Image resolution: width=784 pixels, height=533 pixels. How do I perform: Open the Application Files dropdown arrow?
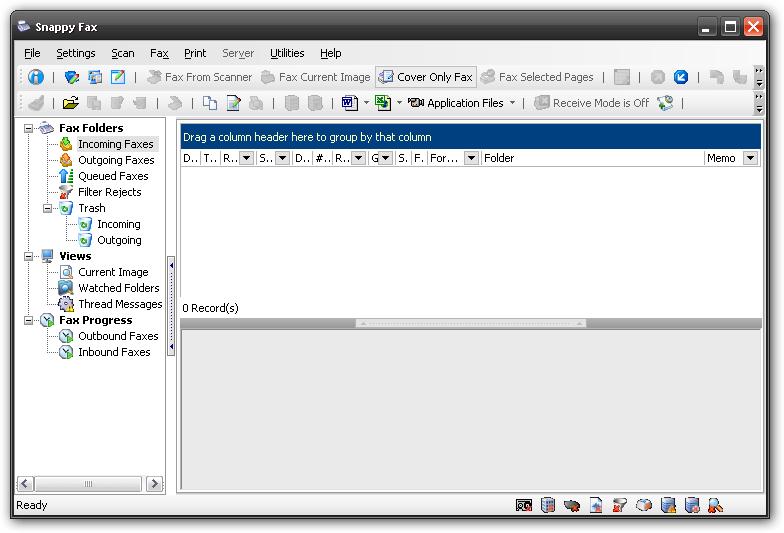(513, 103)
